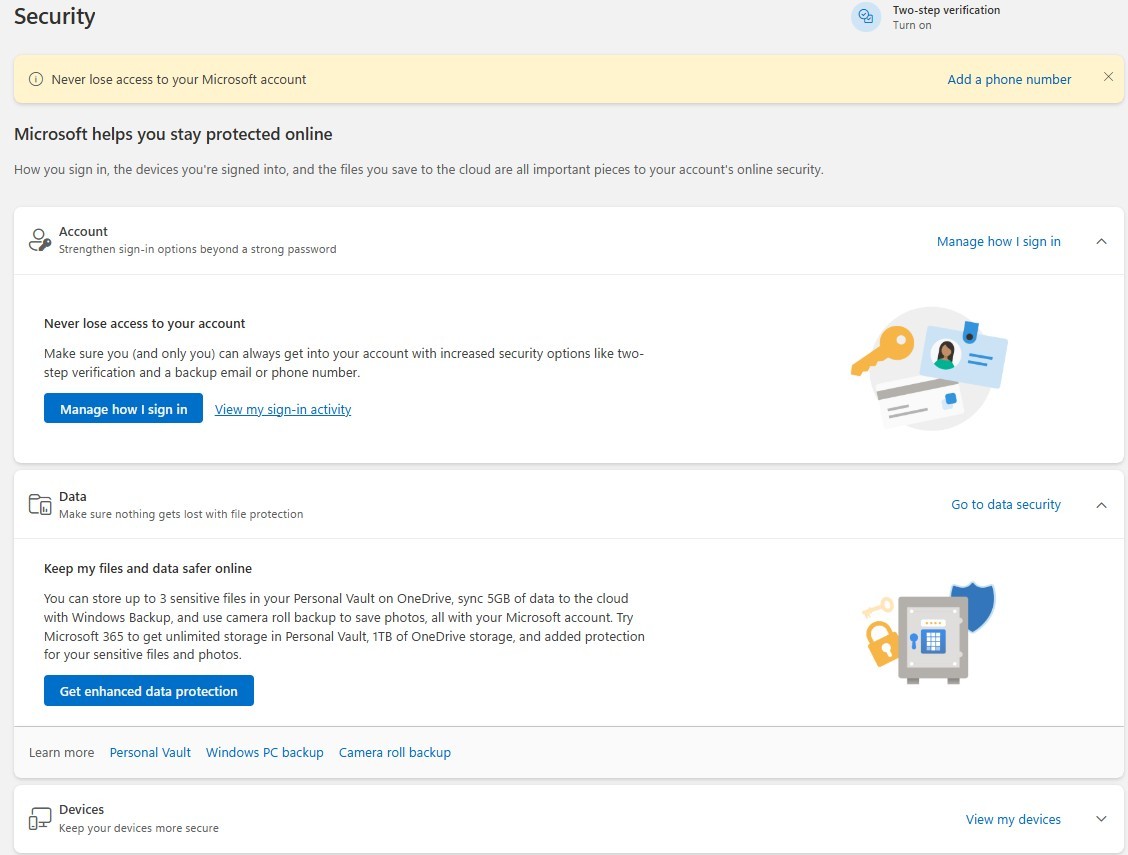Open Personal Vault learn more link
Viewport: 1128px width, 855px height.
tap(150, 752)
